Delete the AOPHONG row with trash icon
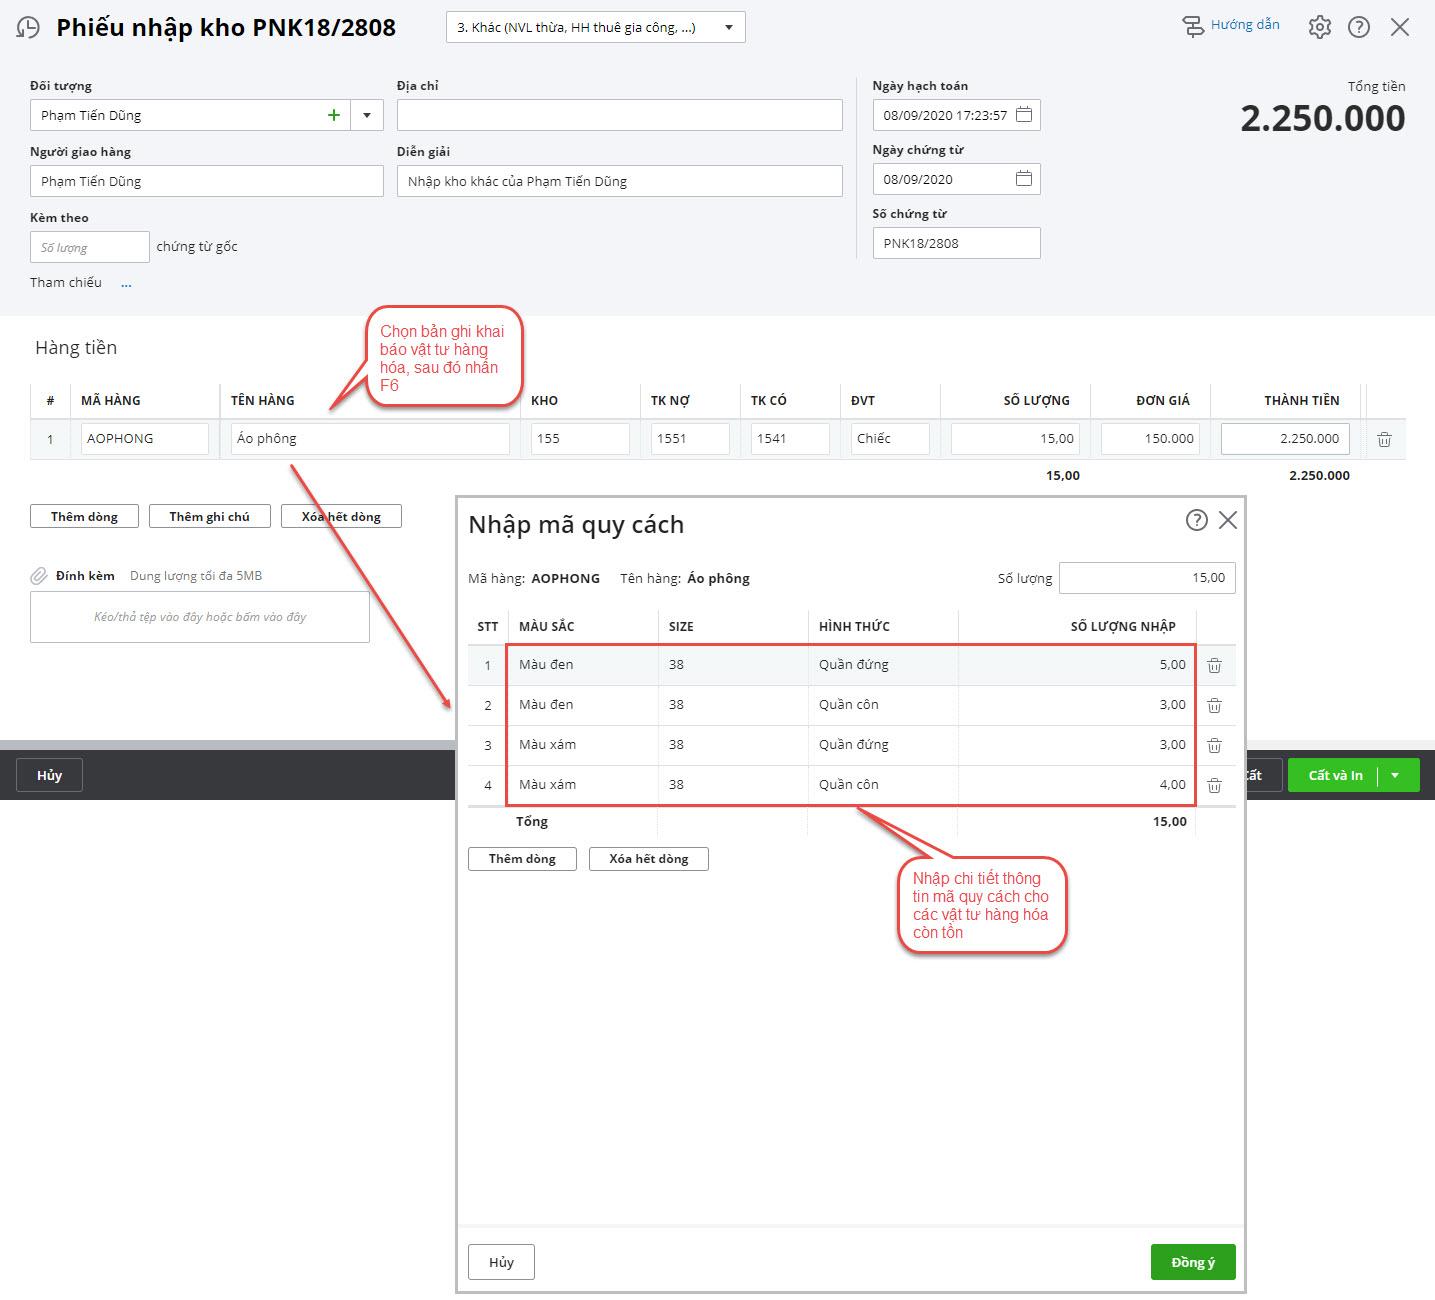The width and height of the screenshot is (1435, 1300). pos(1384,439)
